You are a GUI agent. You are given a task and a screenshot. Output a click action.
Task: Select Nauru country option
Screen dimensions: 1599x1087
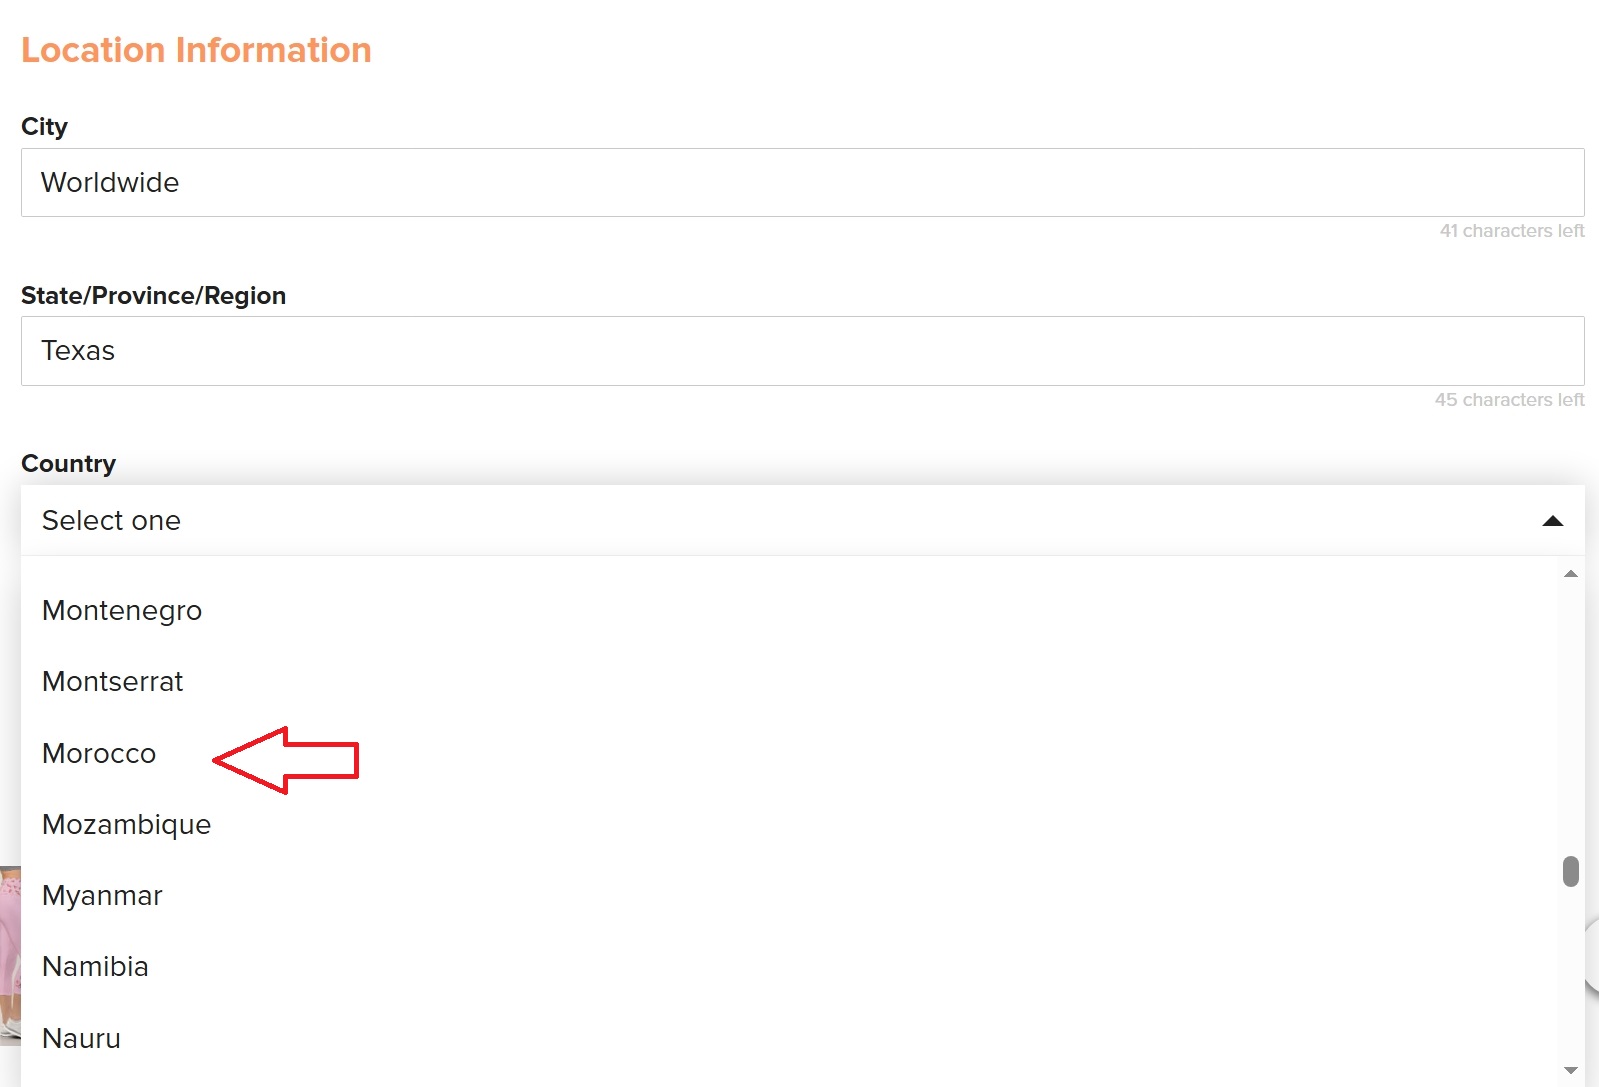pos(789,1039)
